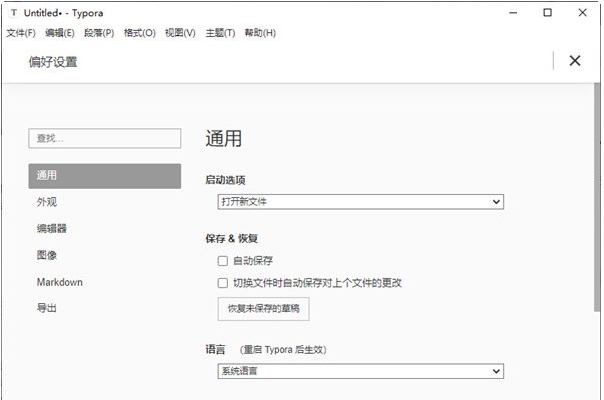Open the 文件(F) menu
The image size is (604, 400).
click(21, 33)
